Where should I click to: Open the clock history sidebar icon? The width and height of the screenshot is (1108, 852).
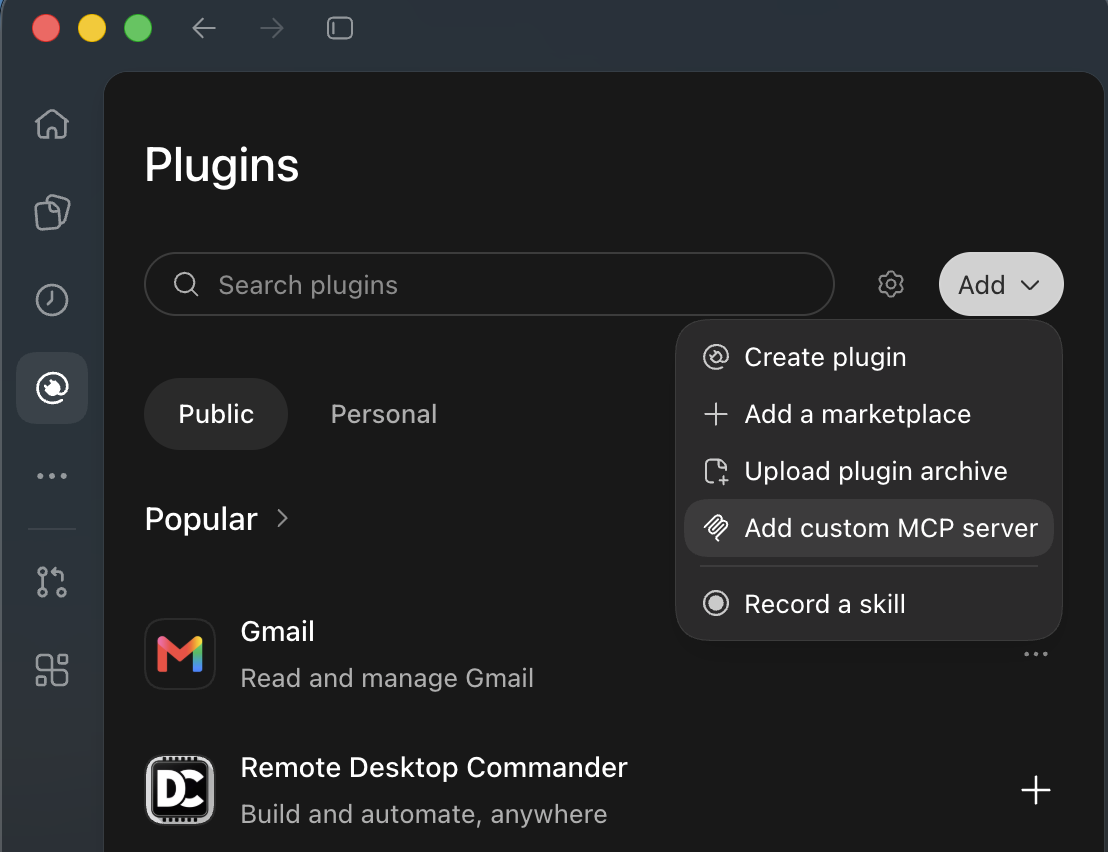52,300
